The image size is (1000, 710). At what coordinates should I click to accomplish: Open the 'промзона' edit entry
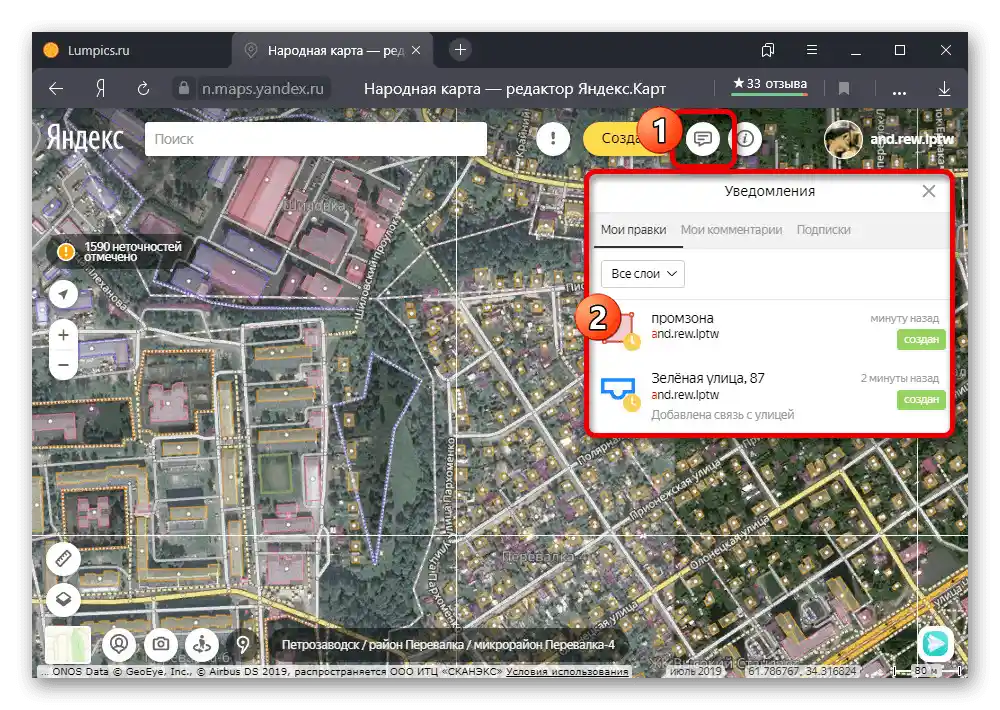(x=684, y=319)
